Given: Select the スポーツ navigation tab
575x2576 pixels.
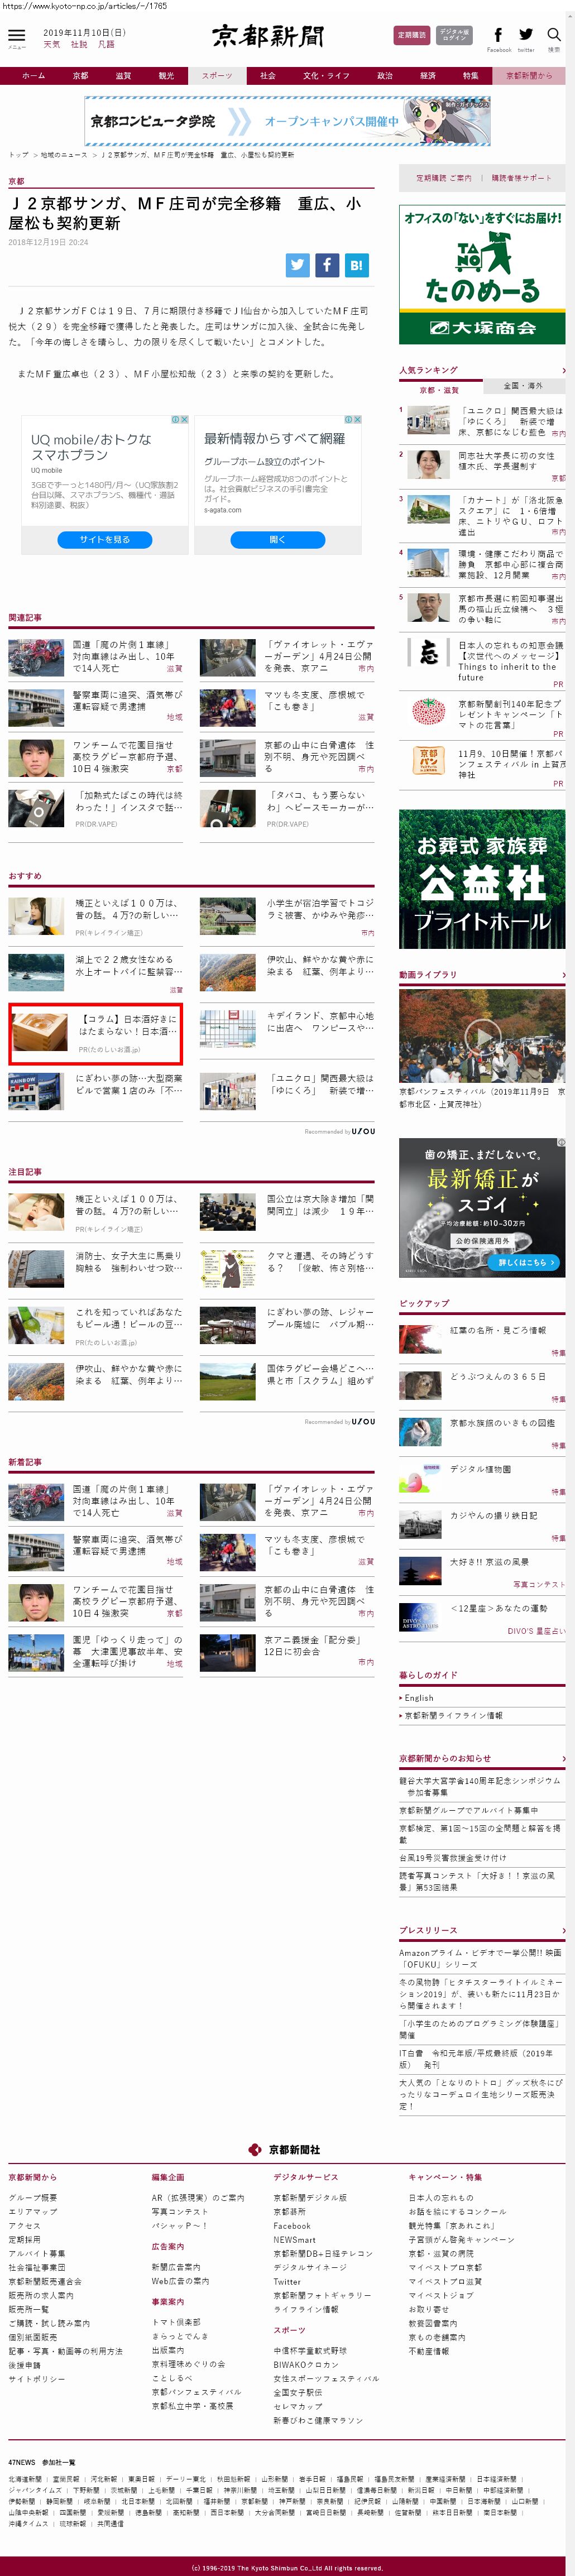Looking at the screenshot, I should [216, 76].
